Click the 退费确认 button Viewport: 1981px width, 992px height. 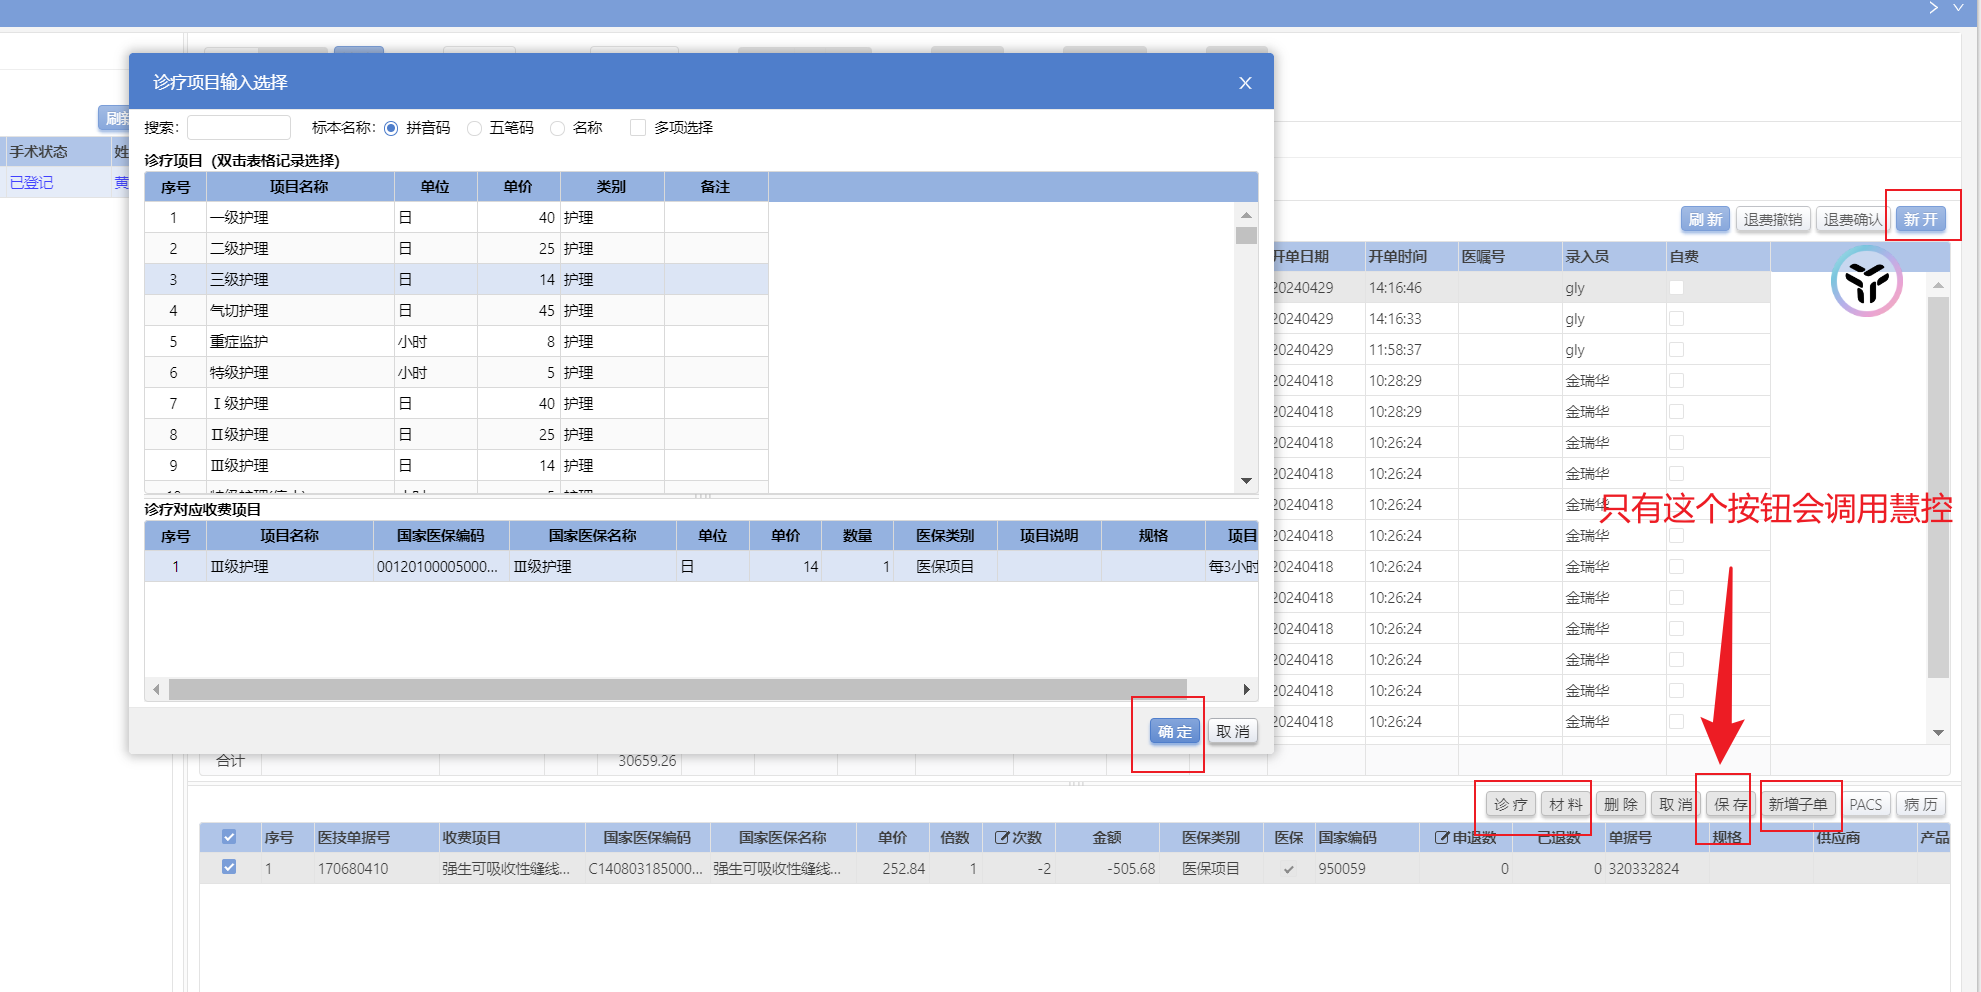coord(1852,220)
